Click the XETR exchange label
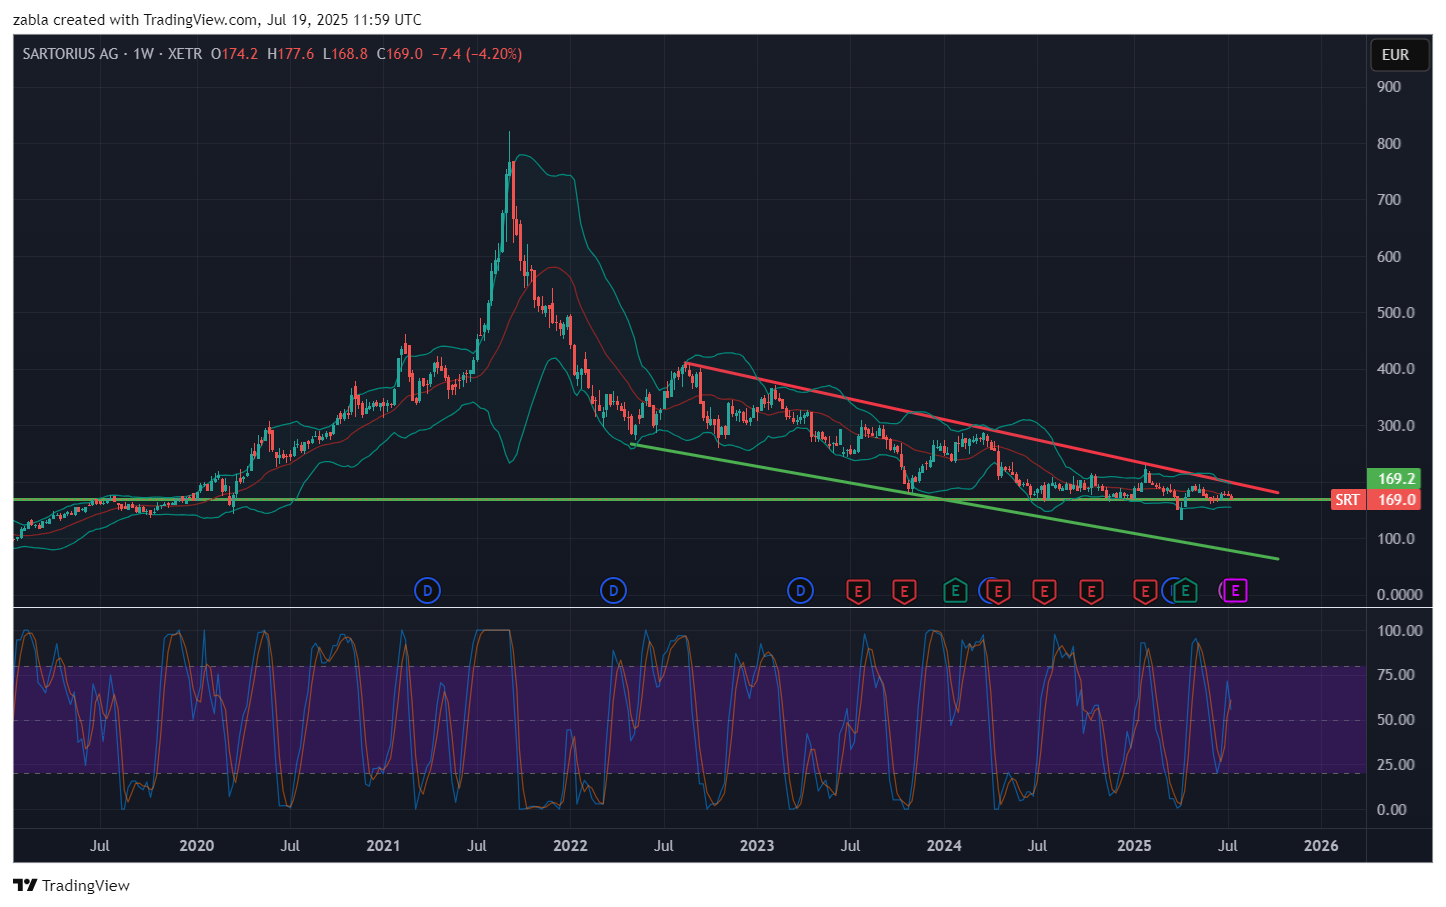The height and width of the screenshot is (907, 1446). tap(185, 54)
